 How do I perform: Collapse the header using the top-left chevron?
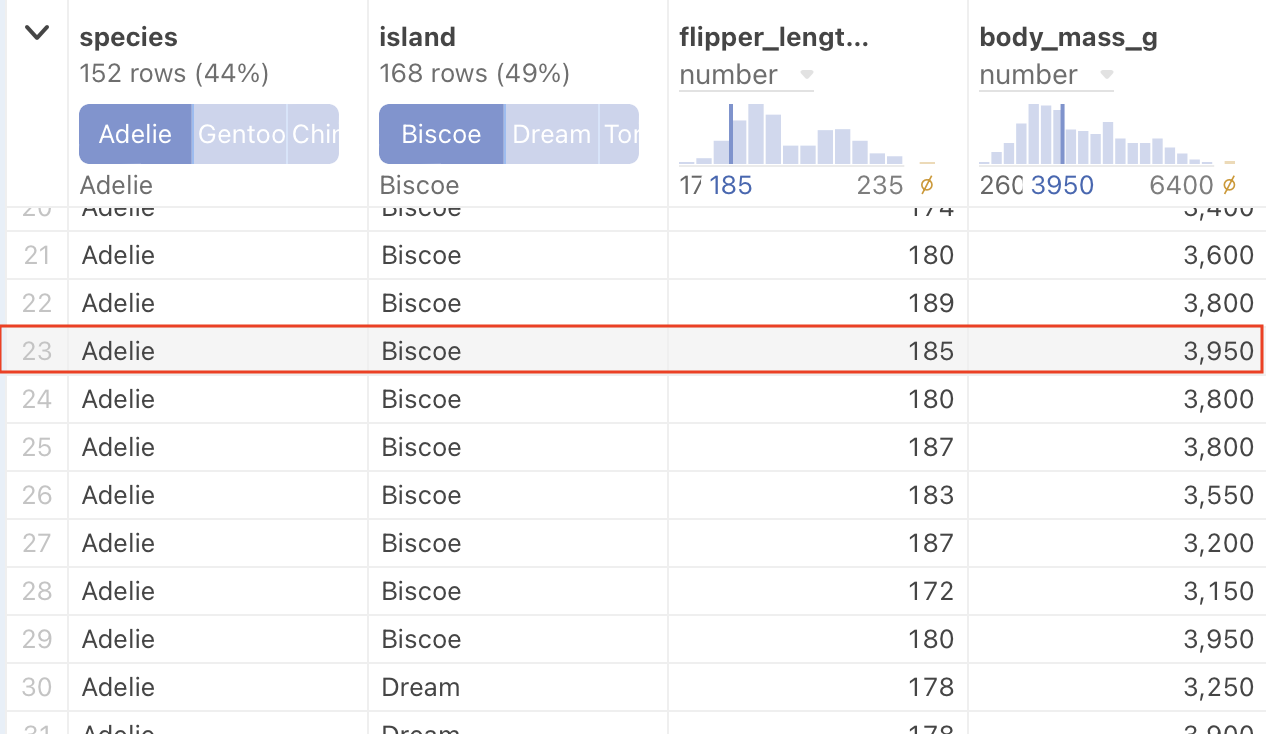(x=36, y=32)
